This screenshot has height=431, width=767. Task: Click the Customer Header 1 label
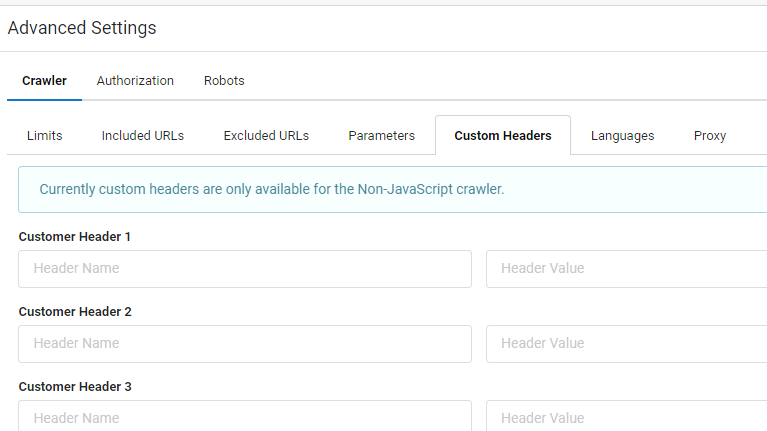pos(75,237)
